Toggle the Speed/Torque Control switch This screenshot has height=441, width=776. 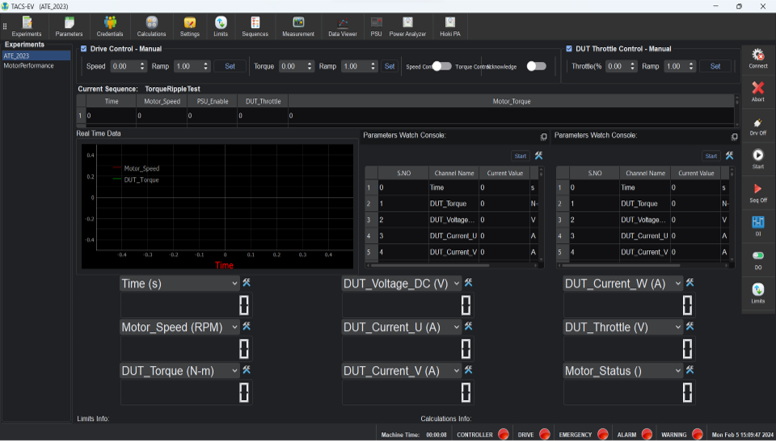tap(441, 66)
